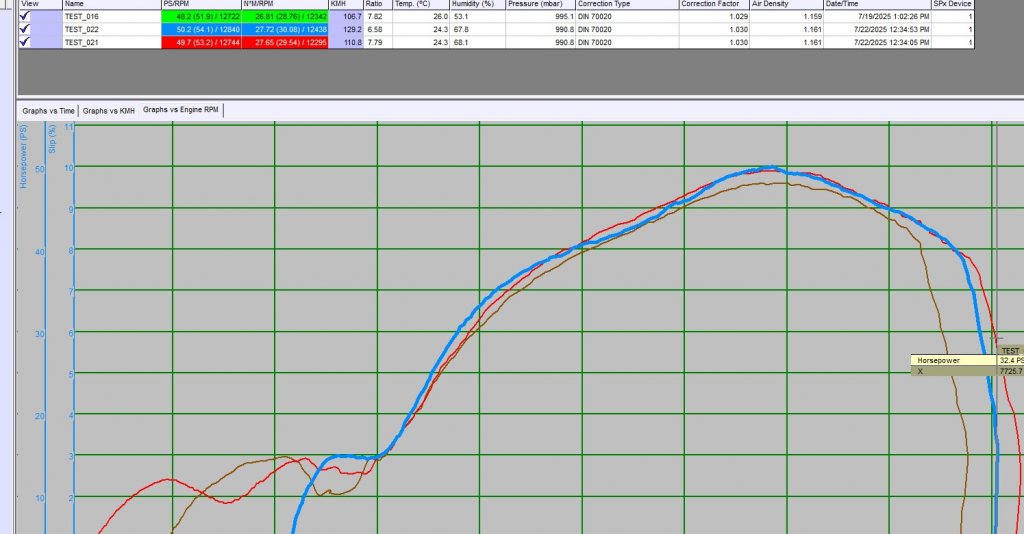Select the Graphs vs Engine RPM tab
The image size is (1024, 534).
coord(181,110)
